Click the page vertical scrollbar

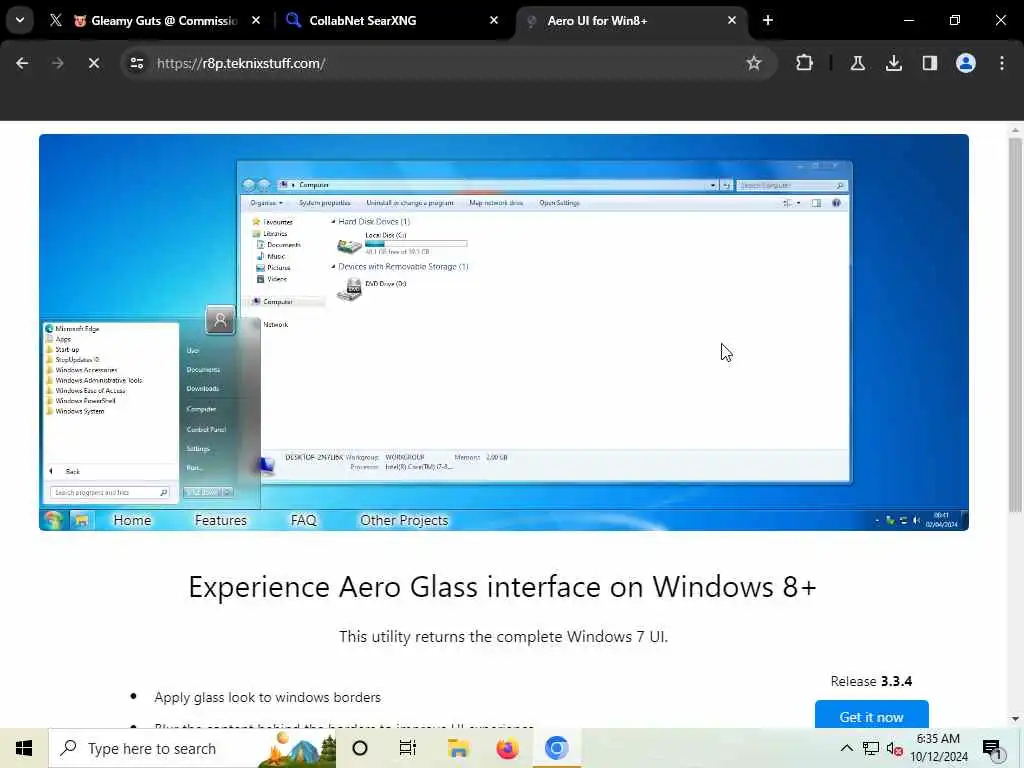click(x=1015, y=325)
